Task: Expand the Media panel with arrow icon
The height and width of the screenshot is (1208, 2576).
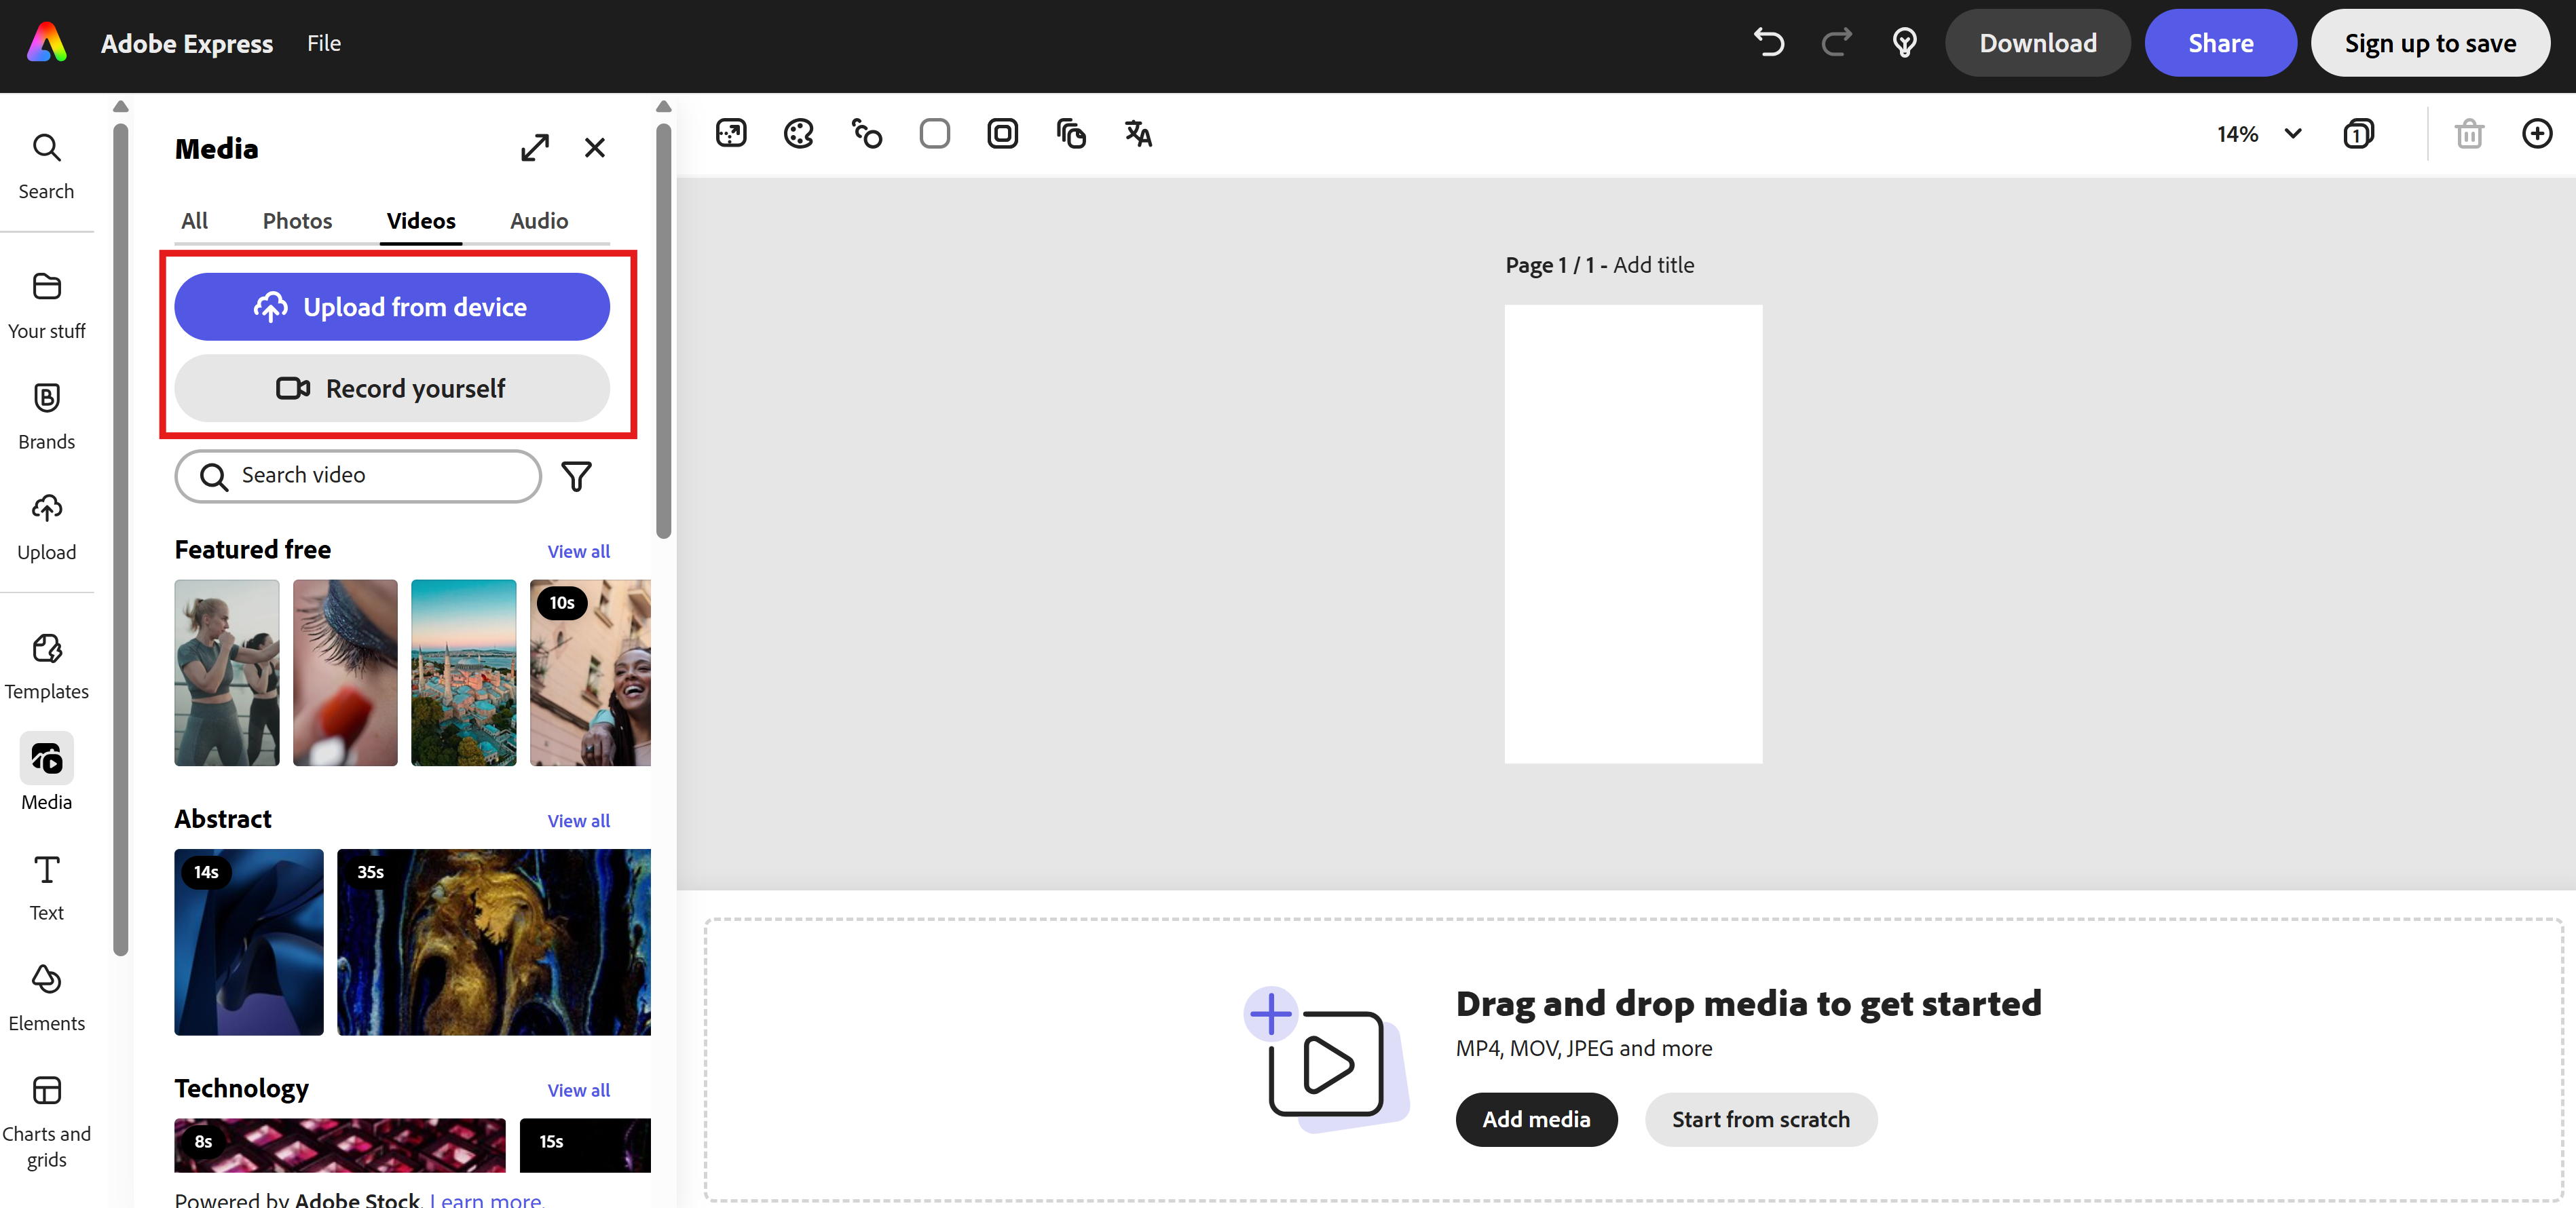Action: 535,148
